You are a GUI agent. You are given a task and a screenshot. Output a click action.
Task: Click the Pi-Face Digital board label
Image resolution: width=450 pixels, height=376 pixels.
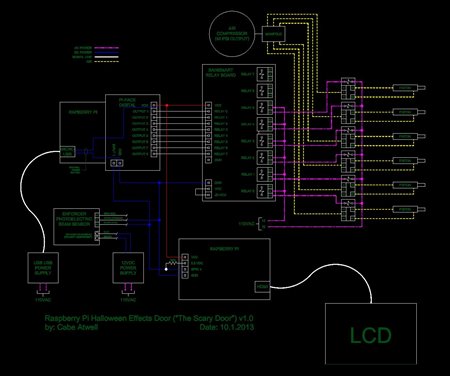click(127, 102)
